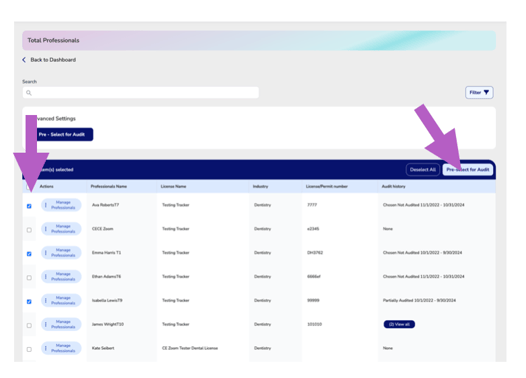
Task: Tick the Ethan AdamsT6 row checkbox
Action: pos(29,278)
